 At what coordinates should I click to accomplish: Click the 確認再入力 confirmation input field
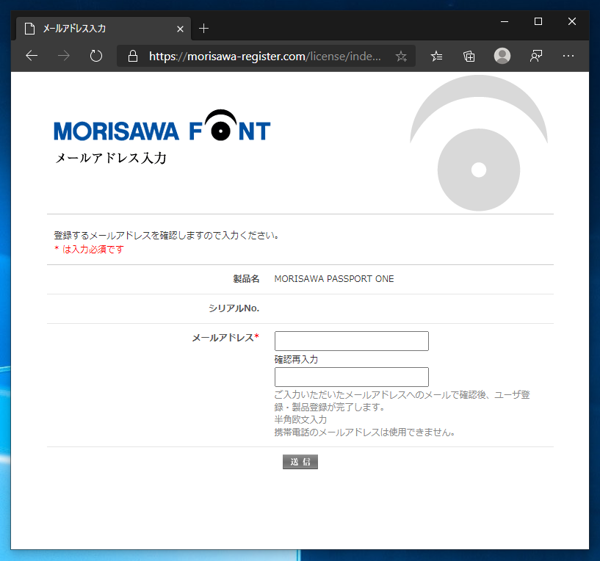tap(351, 377)
